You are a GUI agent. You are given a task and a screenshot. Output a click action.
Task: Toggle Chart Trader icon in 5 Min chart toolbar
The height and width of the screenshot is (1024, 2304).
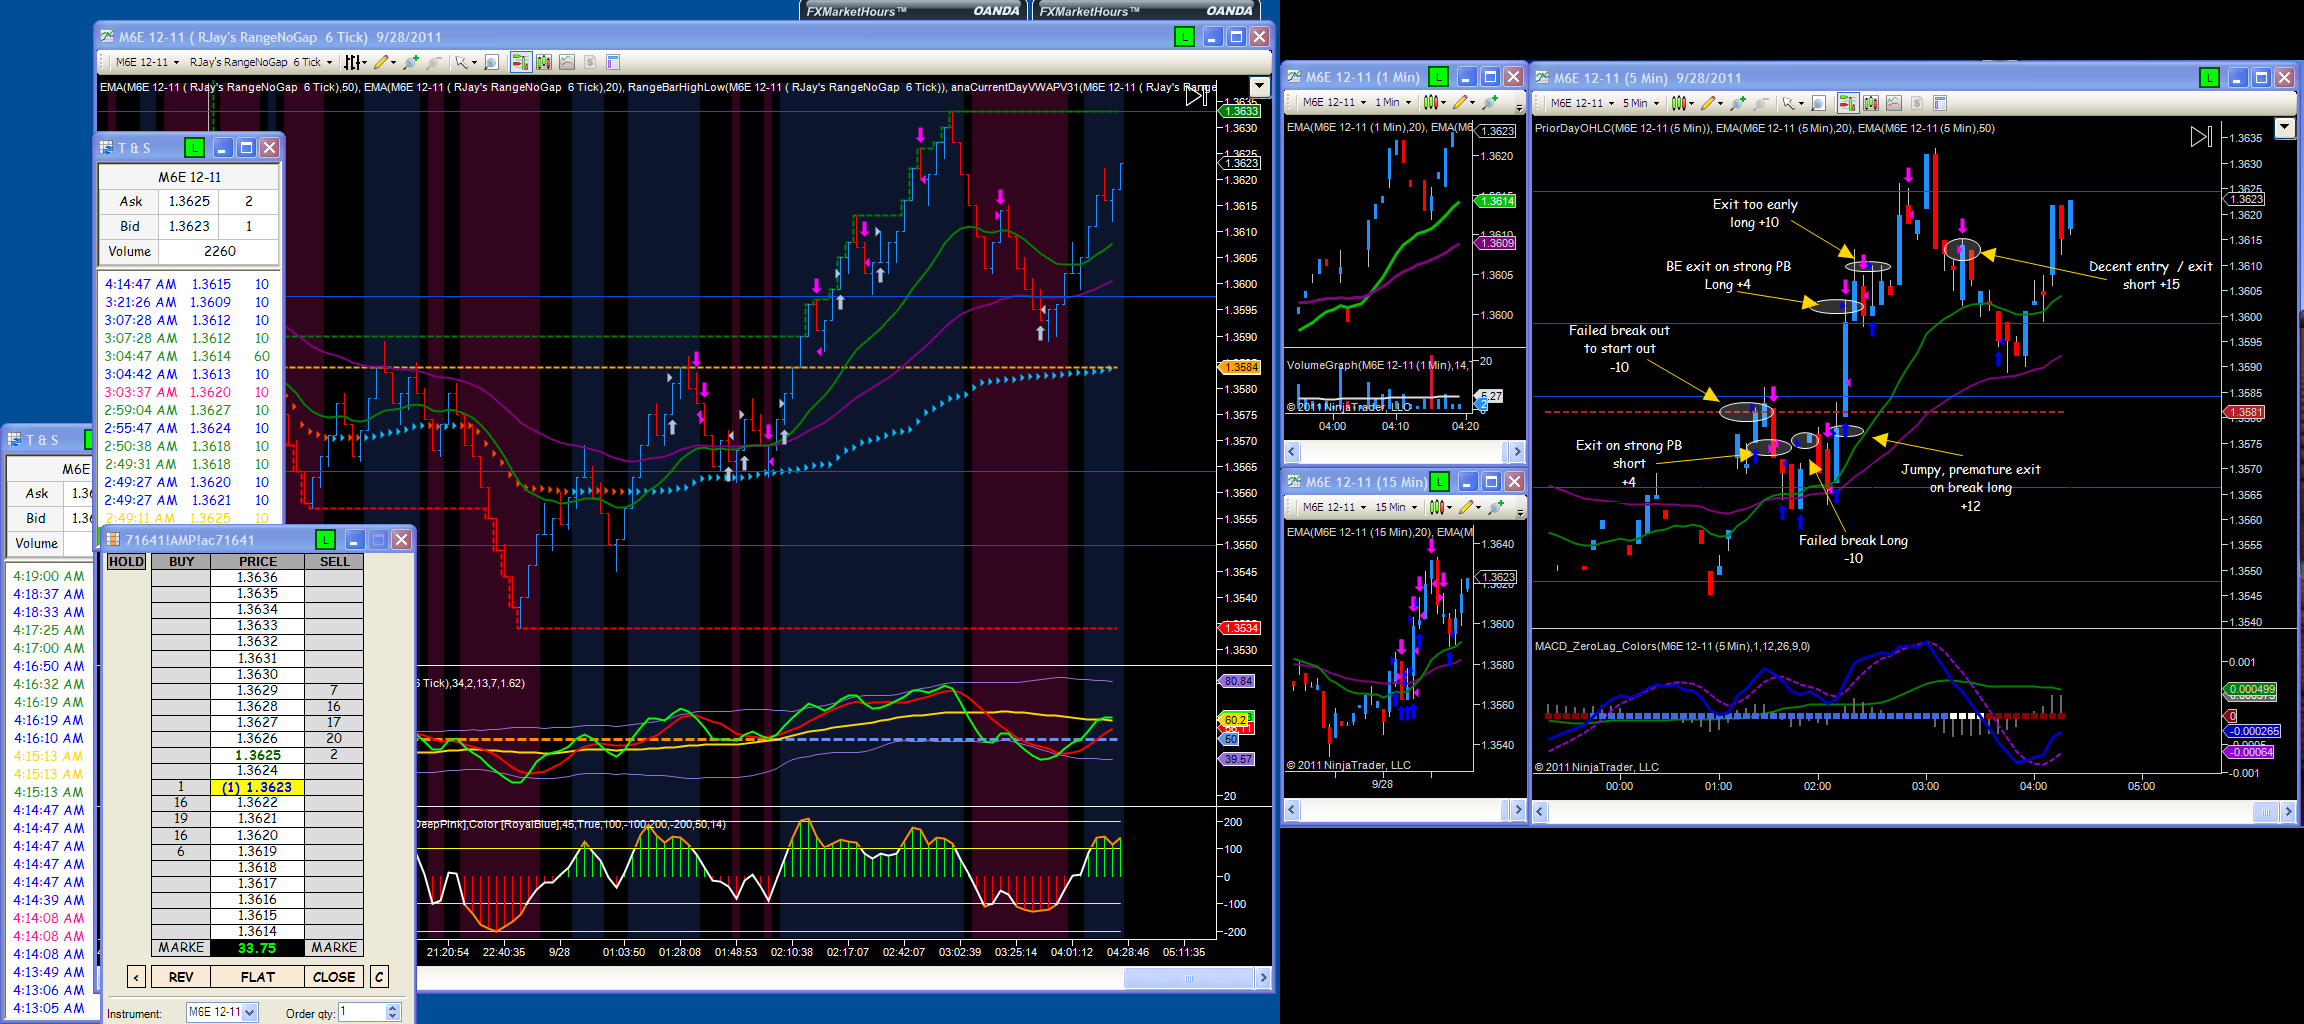pyautogui.click(x=1847, y=103)
